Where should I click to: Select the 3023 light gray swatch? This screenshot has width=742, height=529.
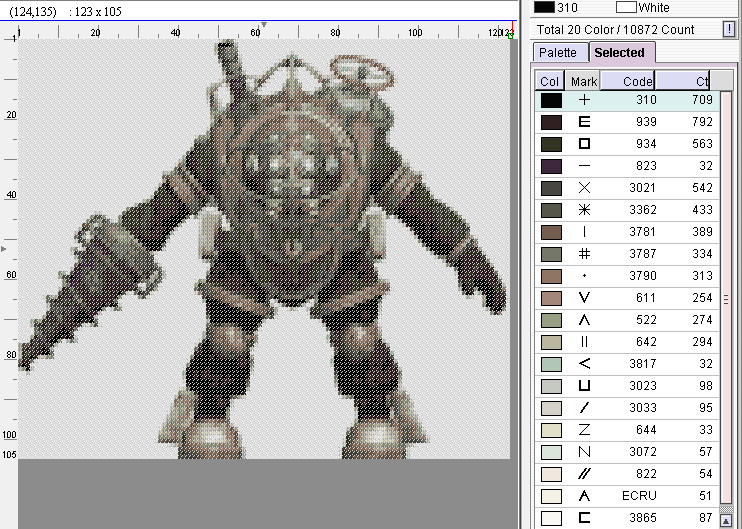[551, 386]
